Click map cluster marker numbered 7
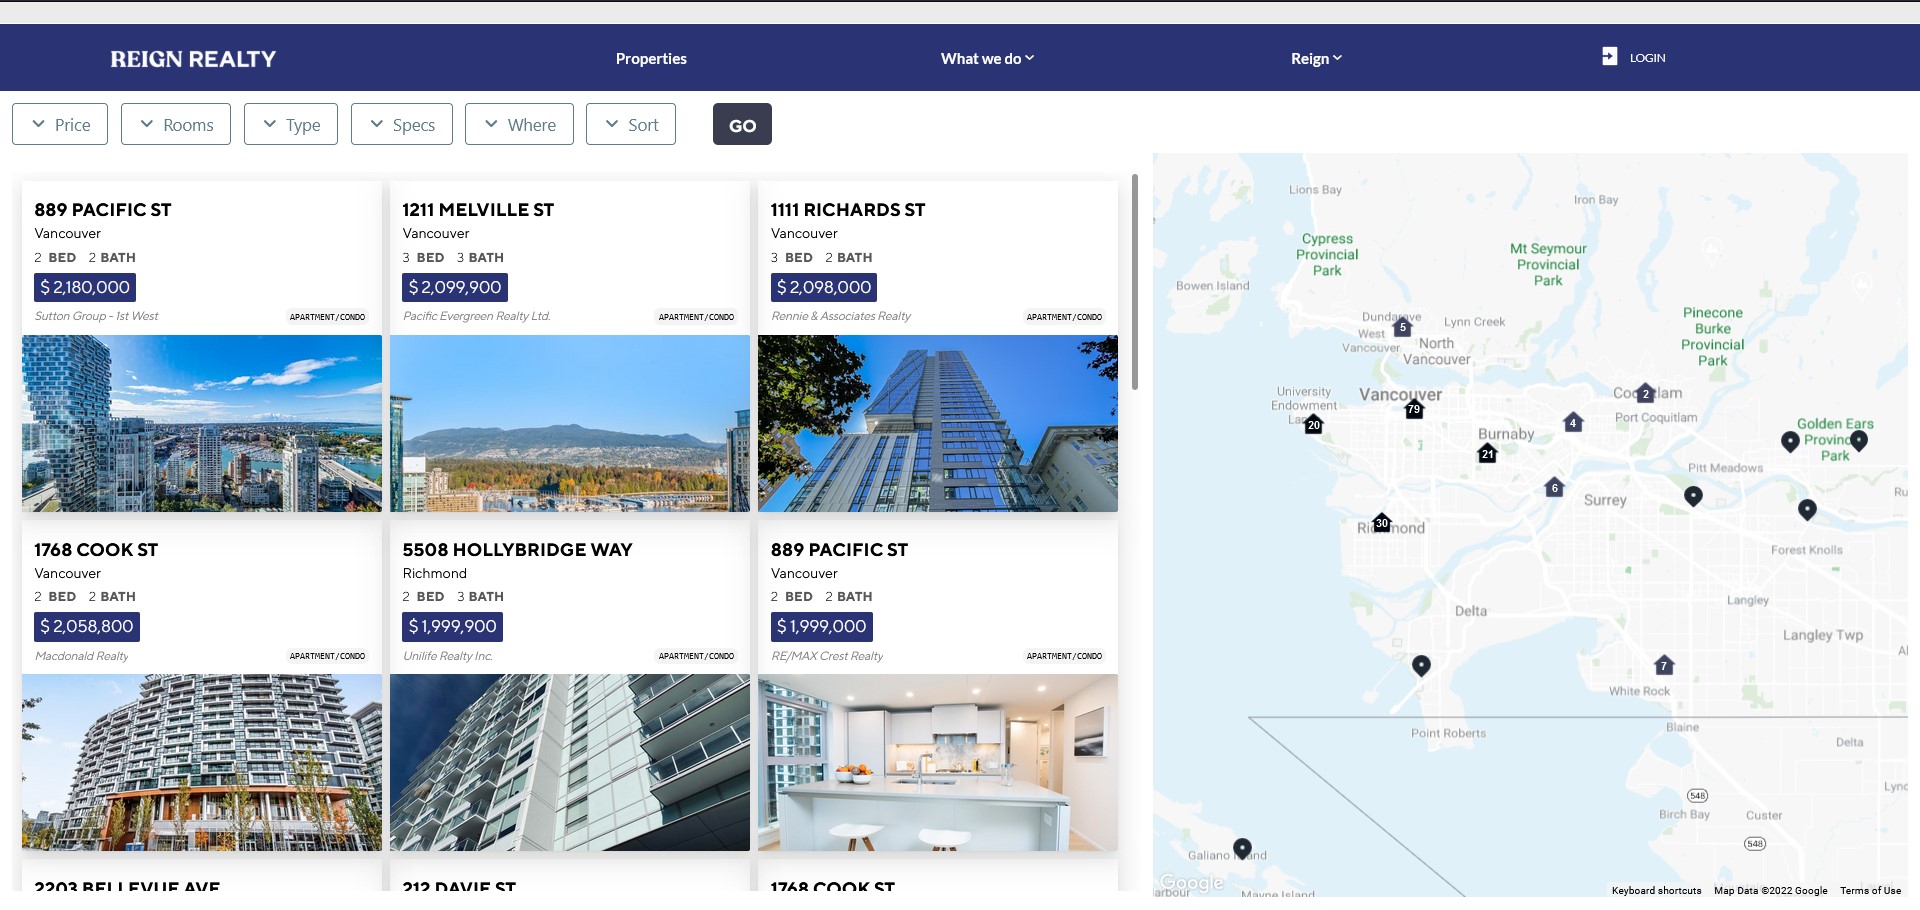 click(x=1664, y=665)
